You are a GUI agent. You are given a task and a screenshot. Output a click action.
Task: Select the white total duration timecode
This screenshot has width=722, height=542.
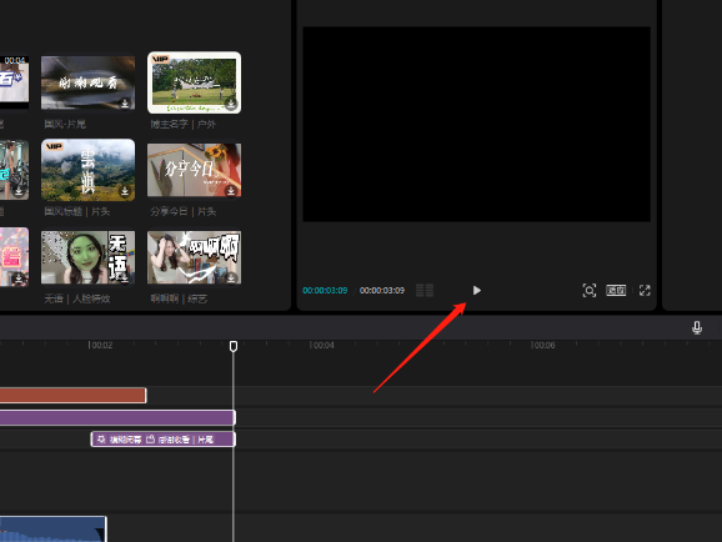coord(382,291)
